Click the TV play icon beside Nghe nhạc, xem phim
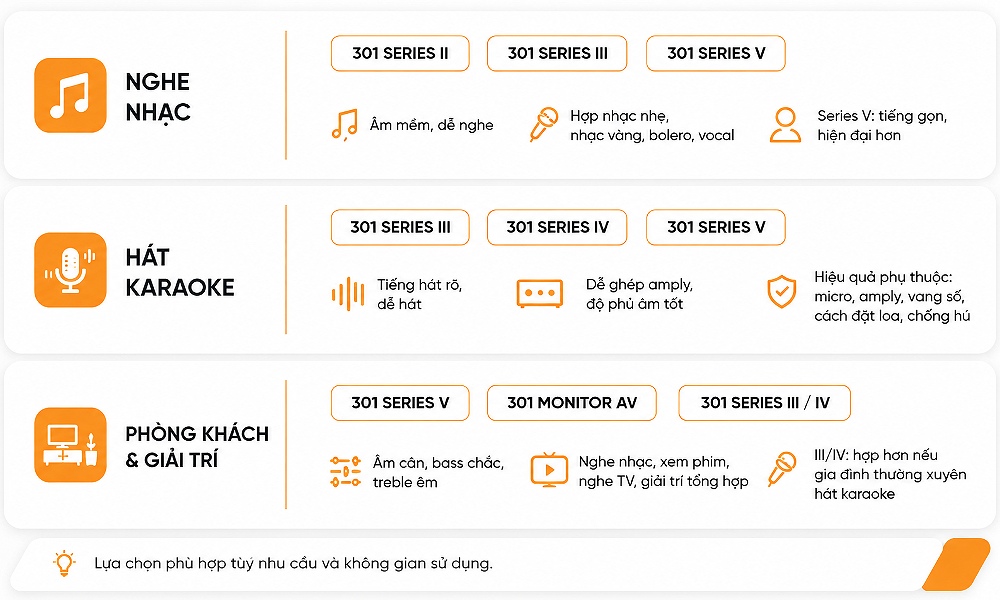Screen dimensions: 1000x600 pyautogui.click(x=548, y=470)
